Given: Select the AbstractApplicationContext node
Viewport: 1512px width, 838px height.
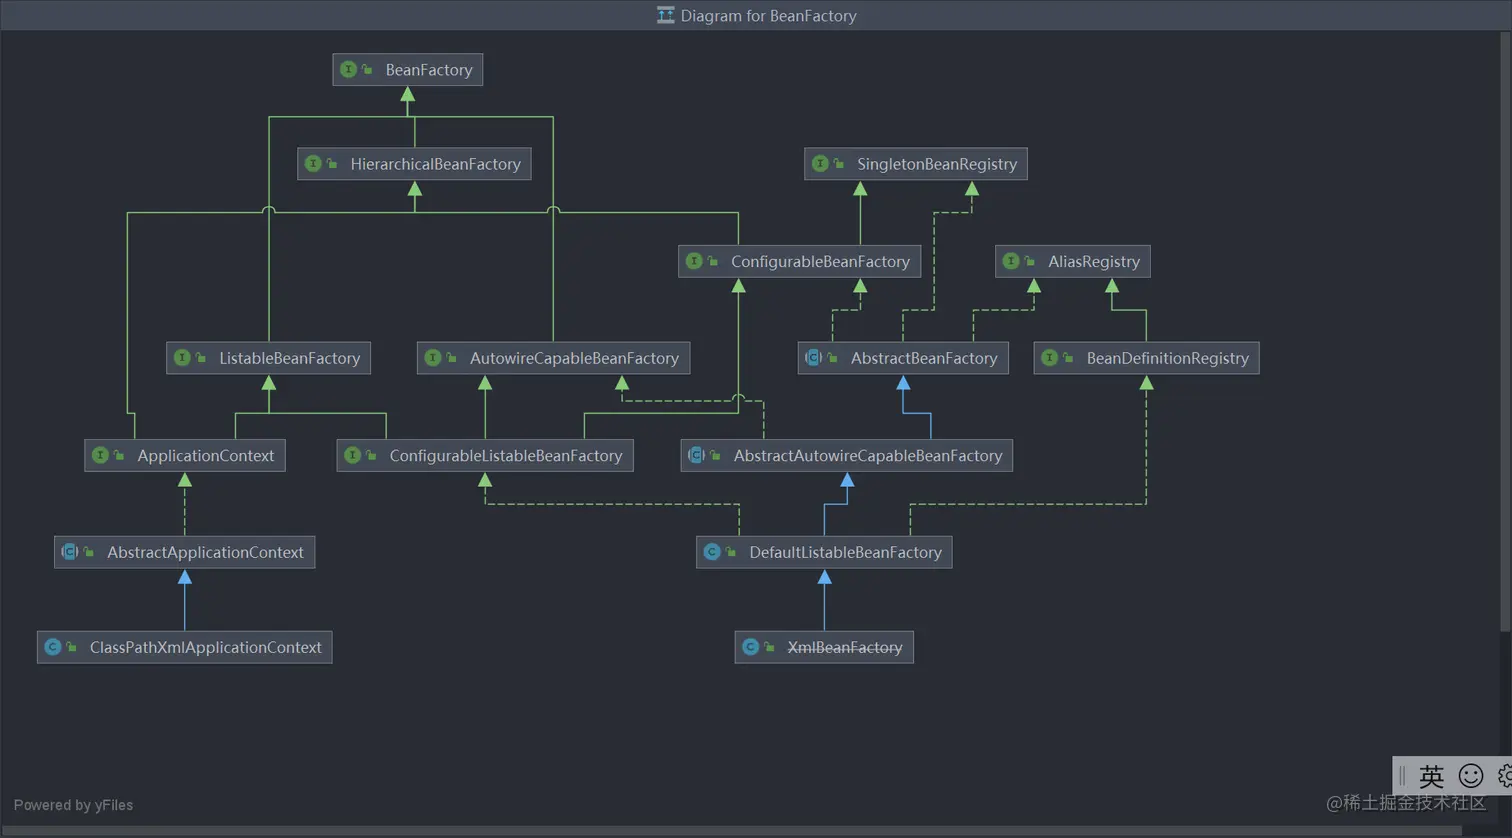Looking at the screenshot, I should (x=185, y=552).
